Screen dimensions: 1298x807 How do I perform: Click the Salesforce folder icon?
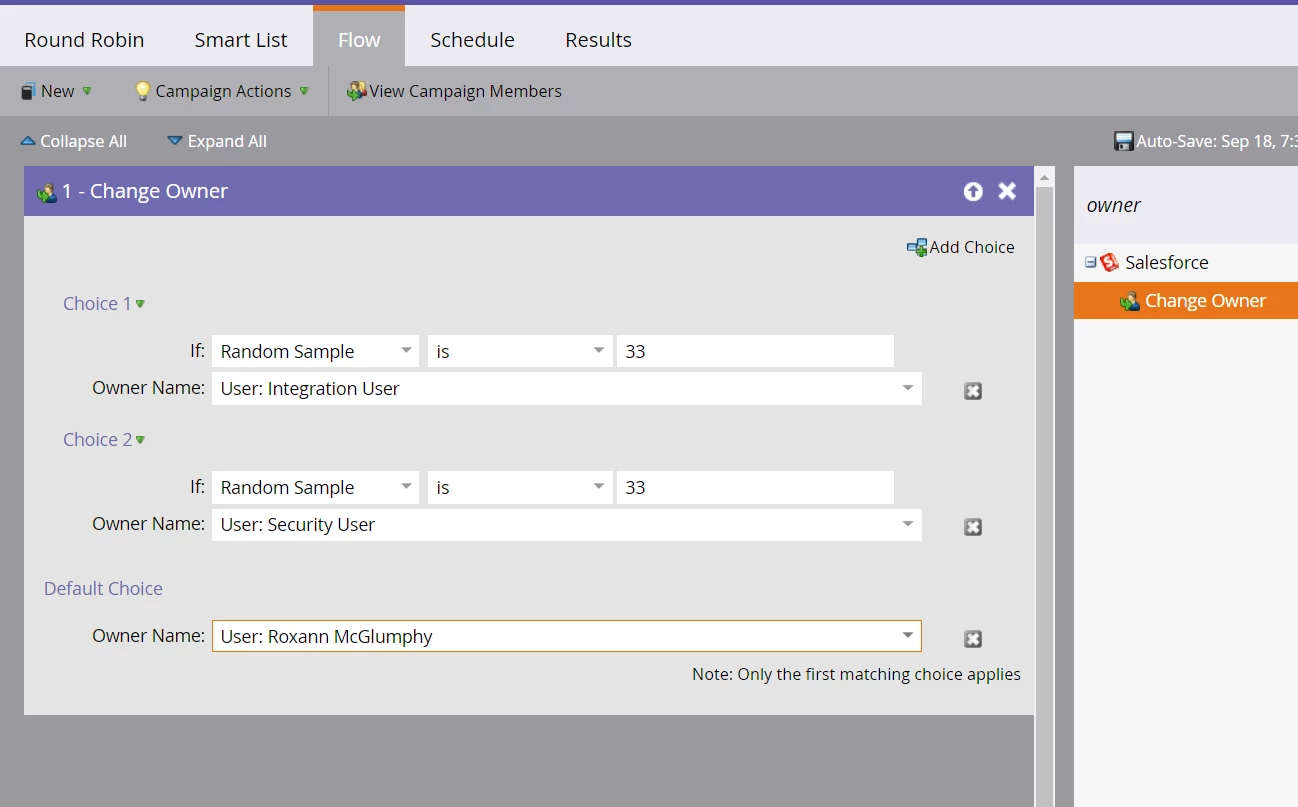pyautogui.click(x=1109, y=263)
